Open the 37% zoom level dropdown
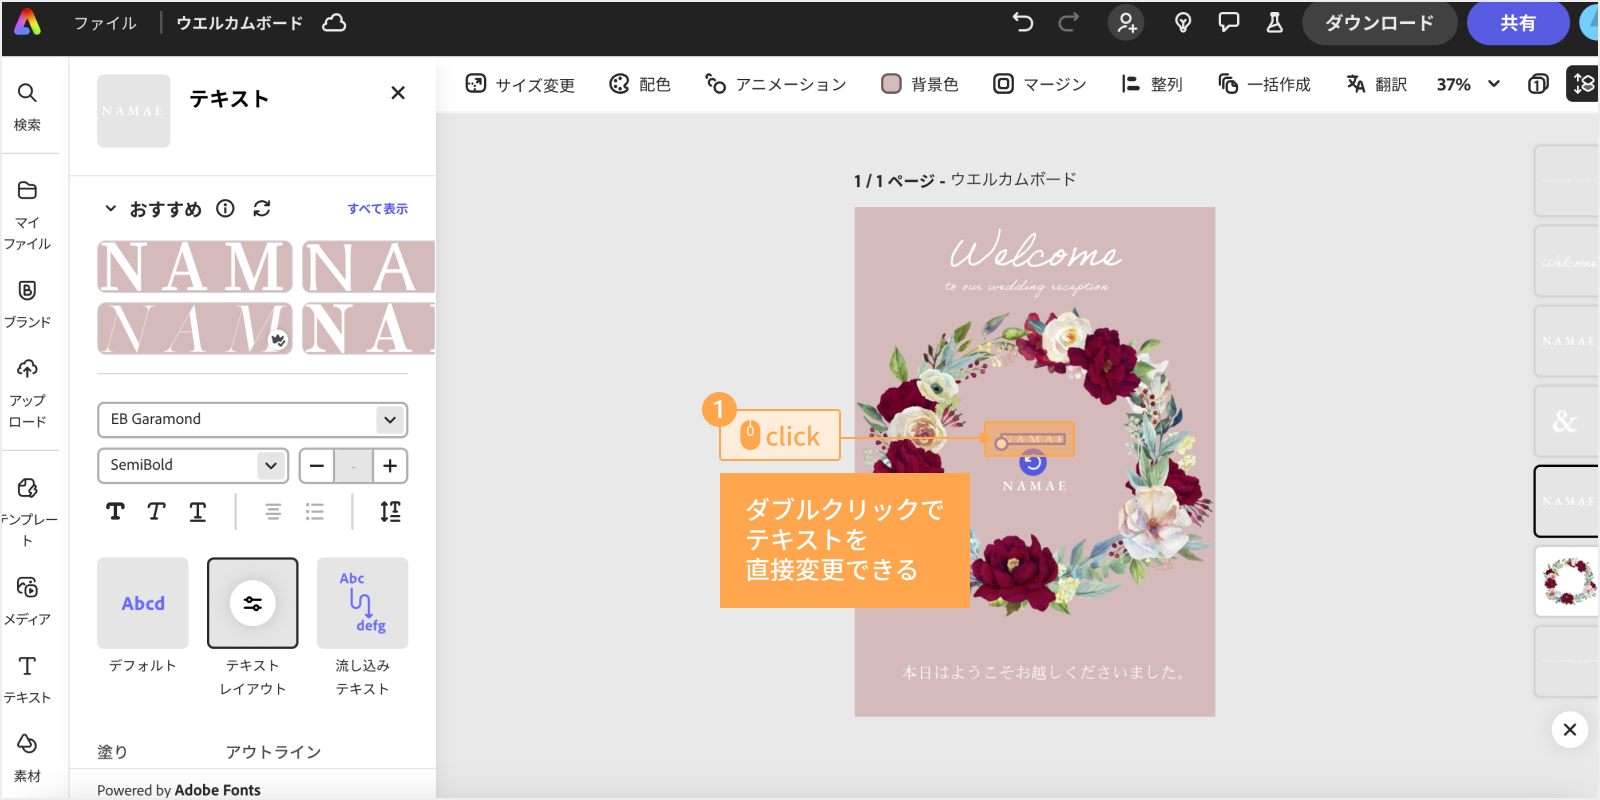The height and width of the screenshot is (800, 1600). (1468, 85)
